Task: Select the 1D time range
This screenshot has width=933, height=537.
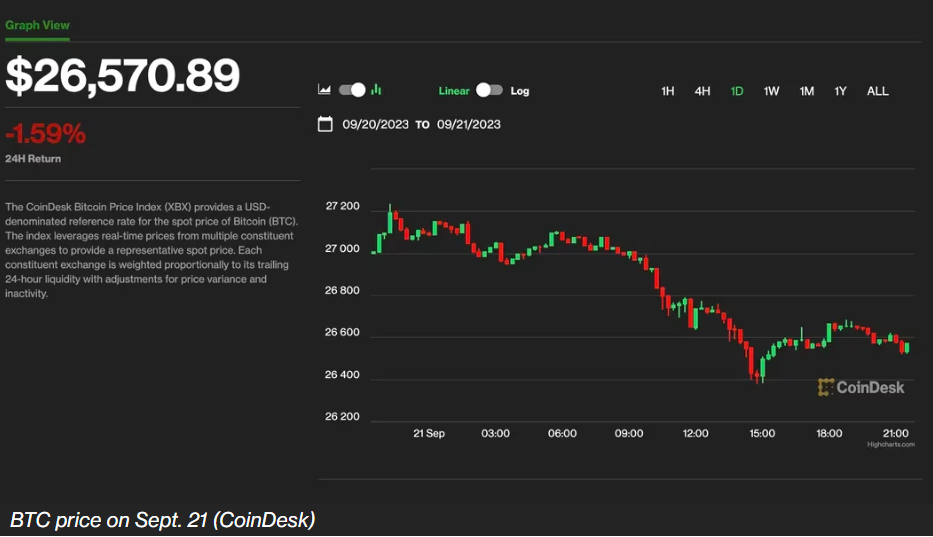Action: click(737, 91)
